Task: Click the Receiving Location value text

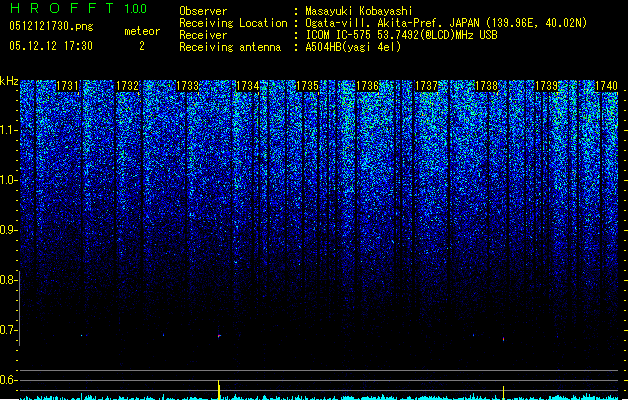Action: pyautogui.click(x=446, y=23)
